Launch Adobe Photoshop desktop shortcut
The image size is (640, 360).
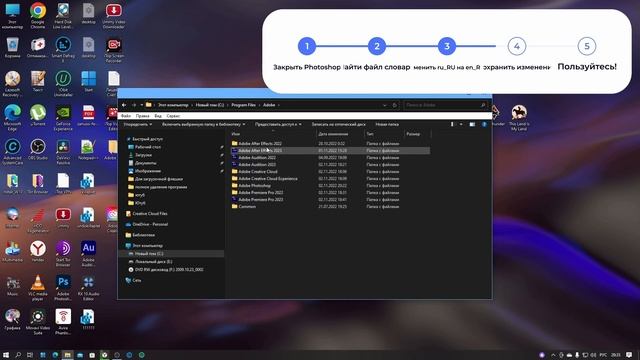click(63, 287)
